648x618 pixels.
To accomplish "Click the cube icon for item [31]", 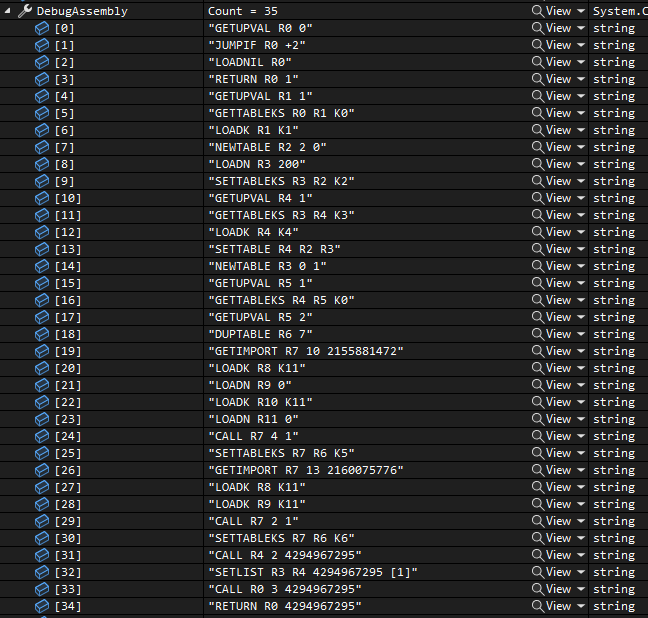I will pyautogui.click(x=42, y=555).
